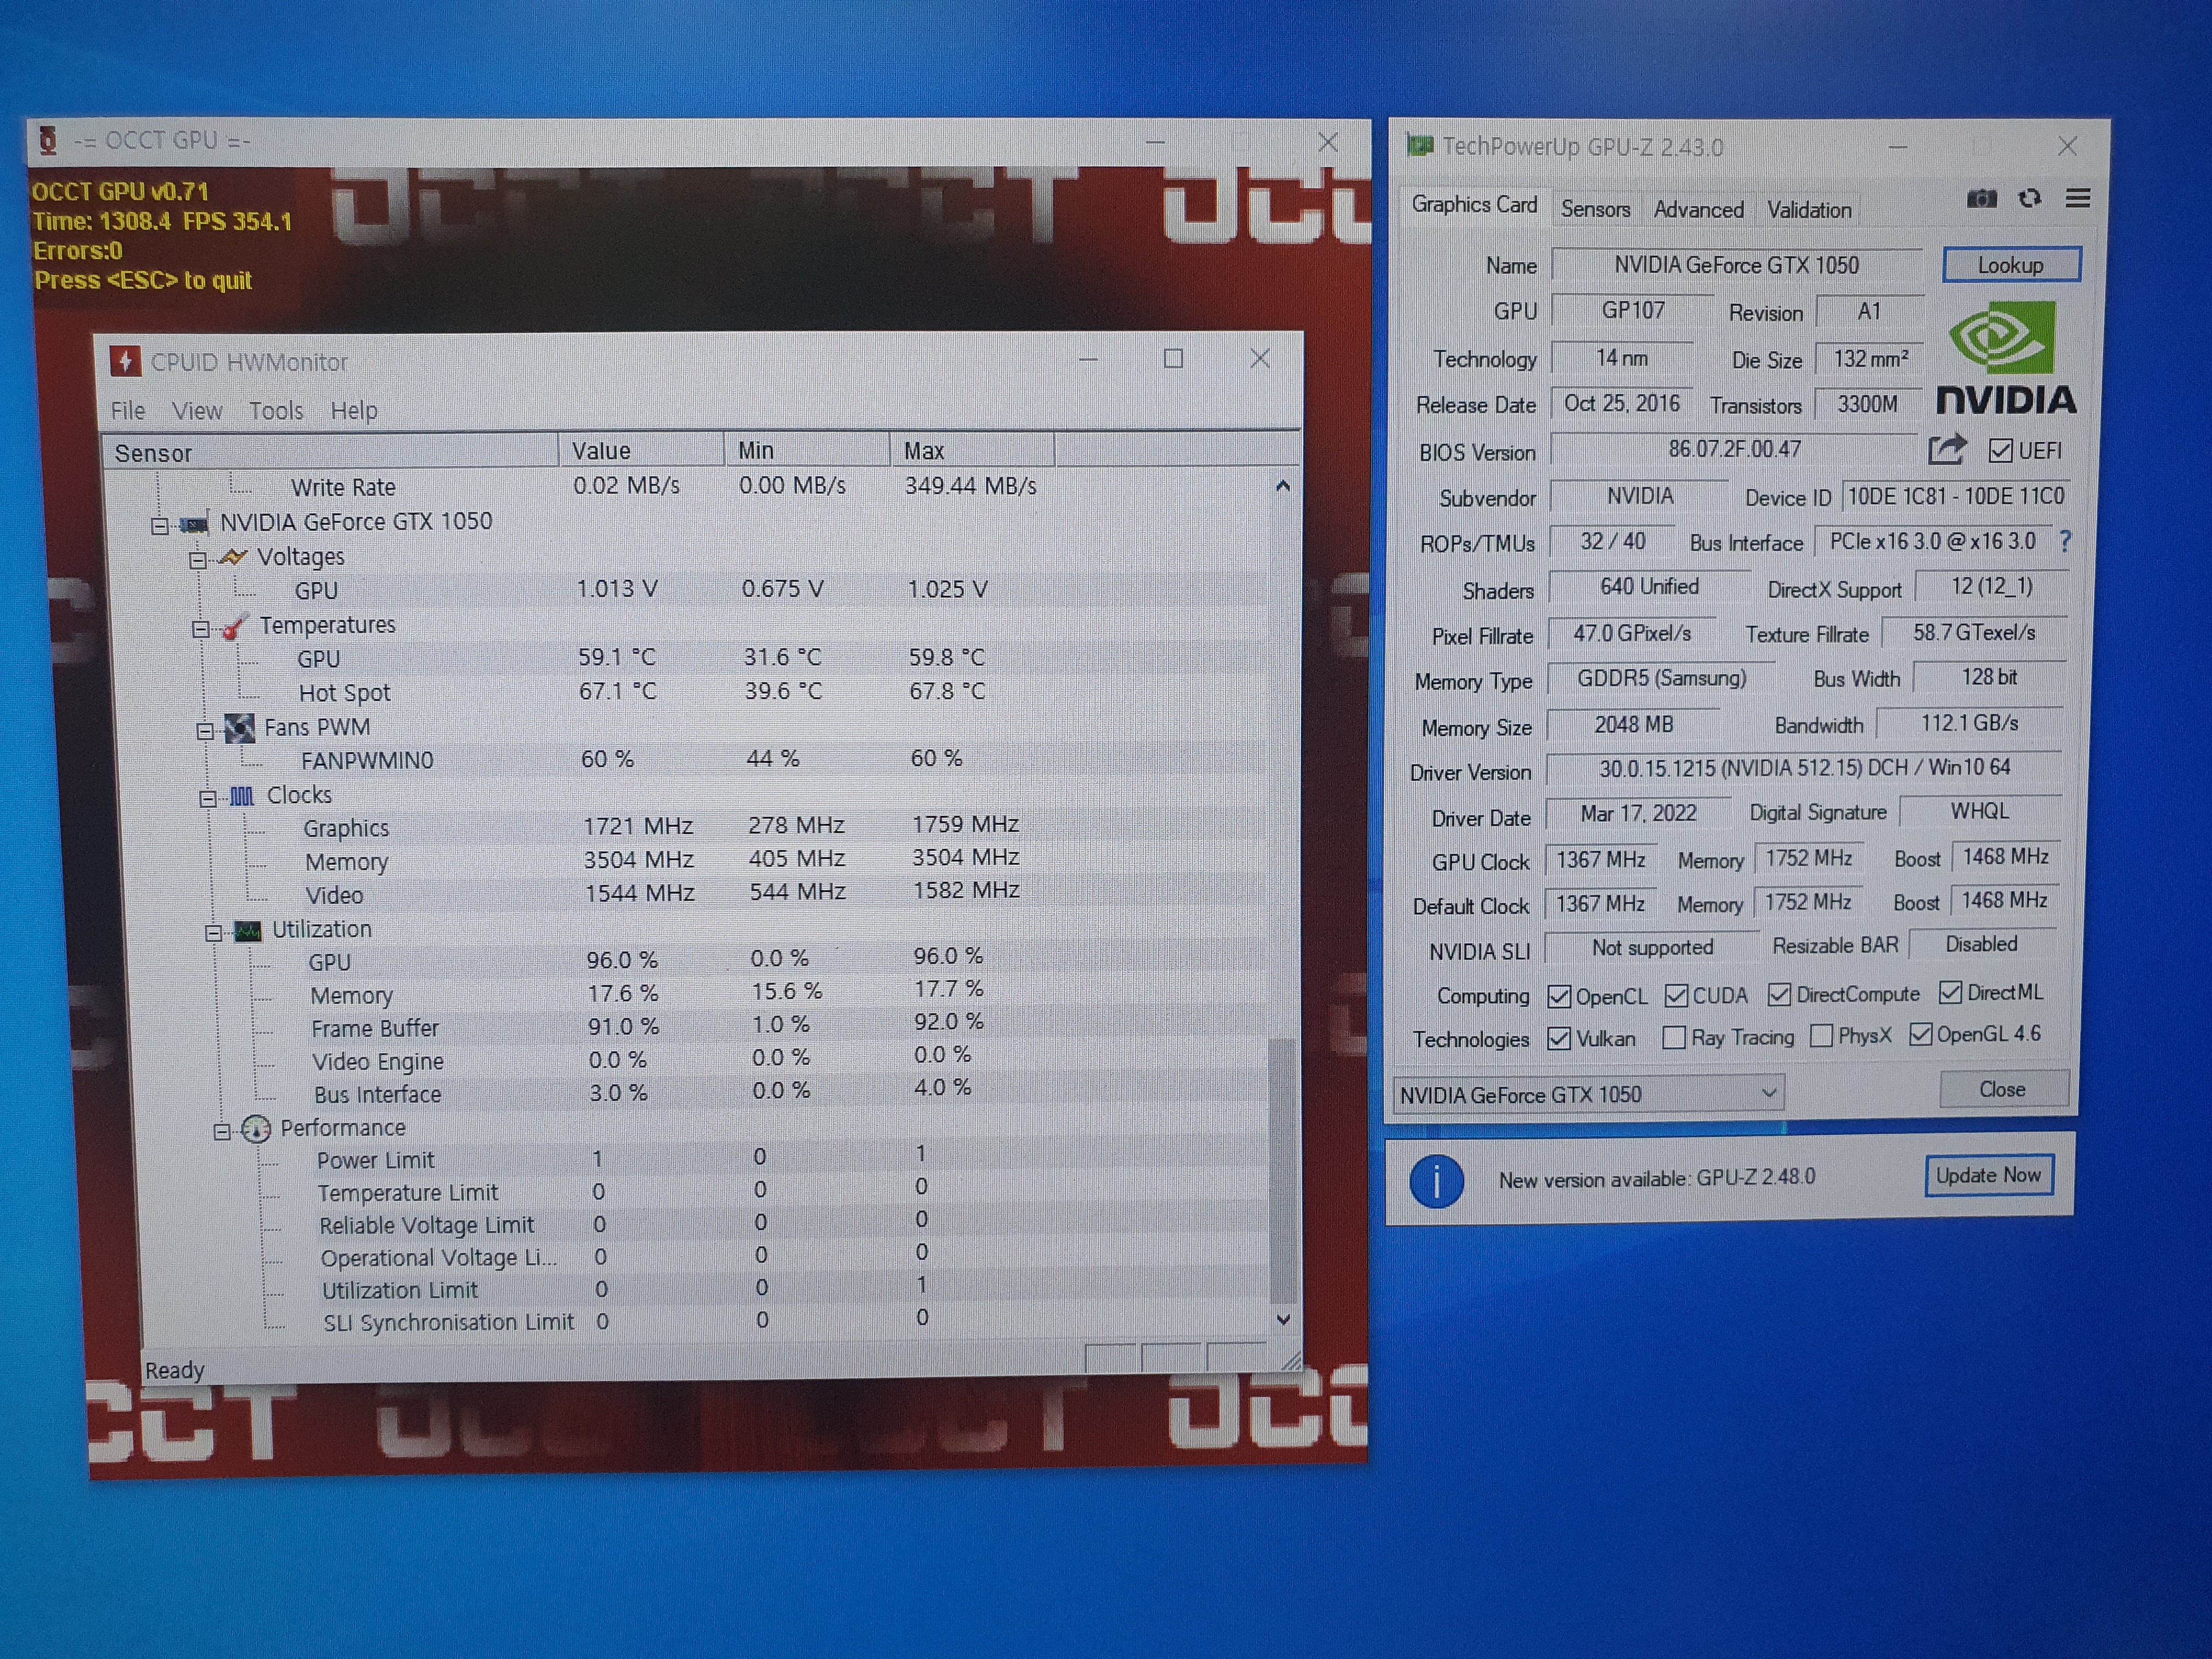Click the Clocks category icon
This screenshot has width=2212, height=1659.
coord(242,796)
